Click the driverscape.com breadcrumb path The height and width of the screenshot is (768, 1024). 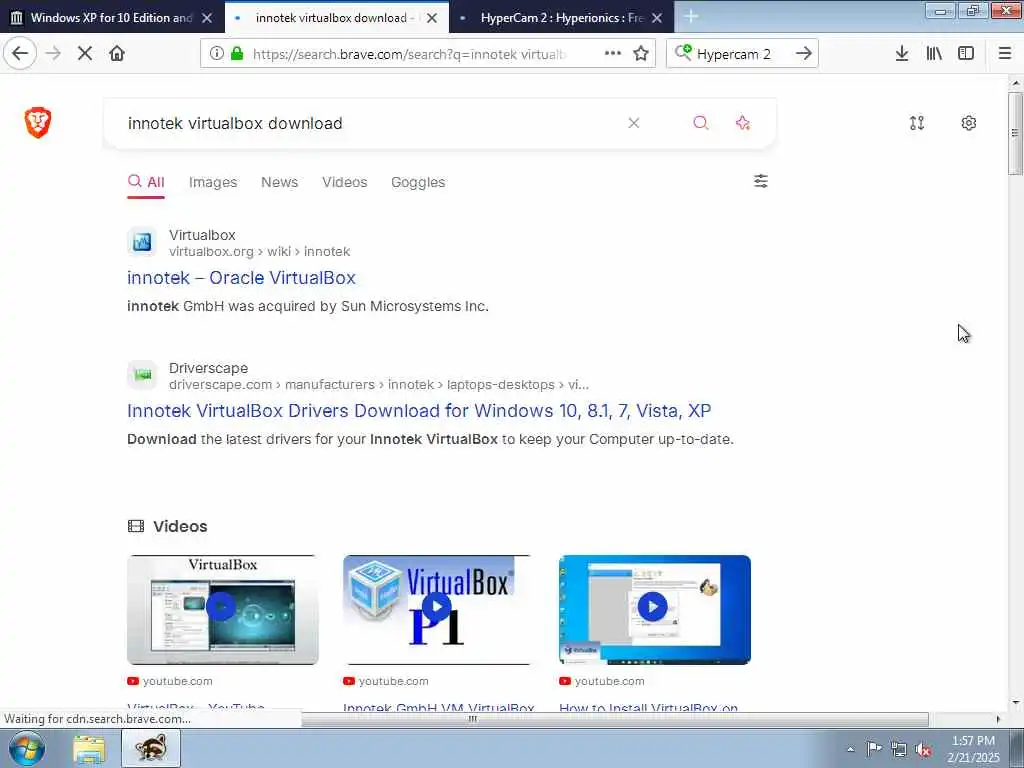[x=379, y=385]
